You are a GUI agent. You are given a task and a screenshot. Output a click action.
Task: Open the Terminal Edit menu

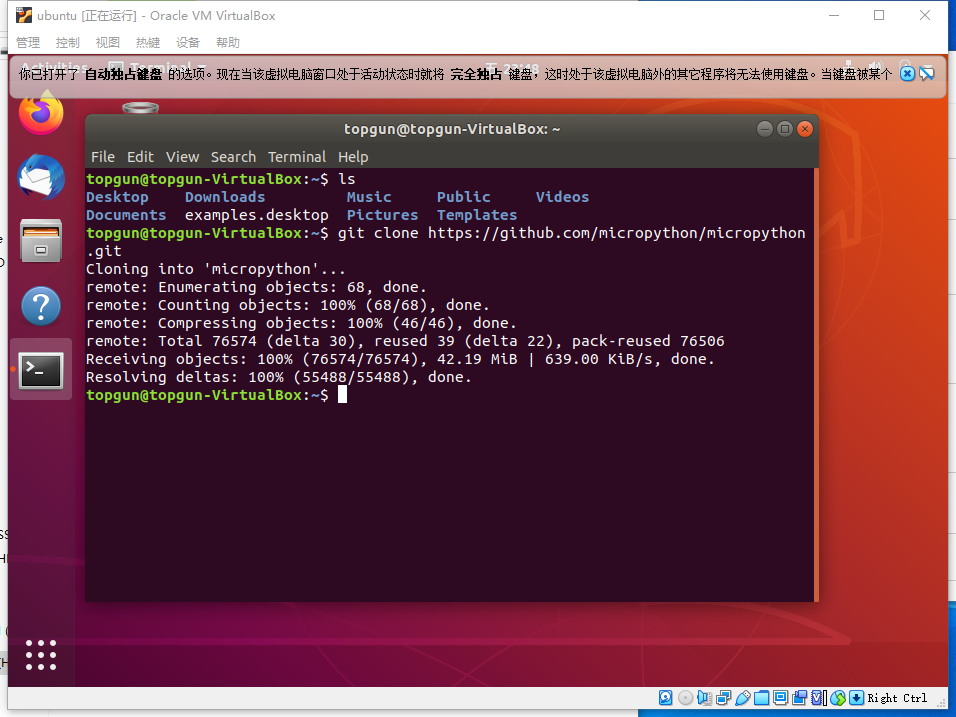click(x=140, y=157)
